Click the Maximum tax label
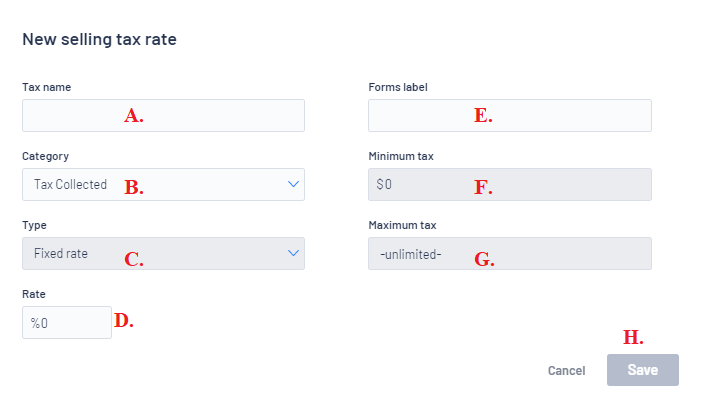709x415 pixels. click(402, 226)
